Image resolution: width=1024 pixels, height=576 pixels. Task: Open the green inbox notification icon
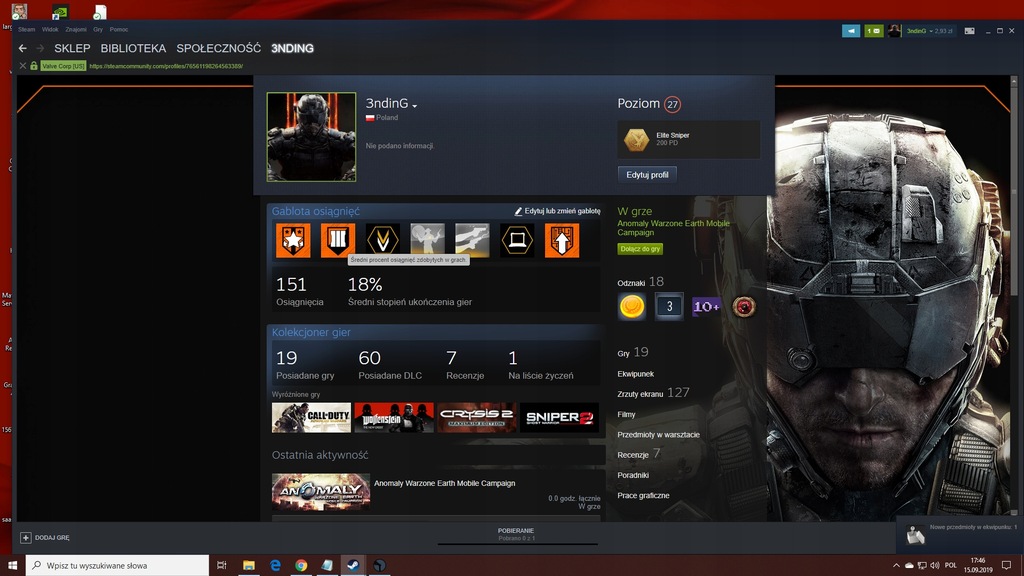pos(874,31)
